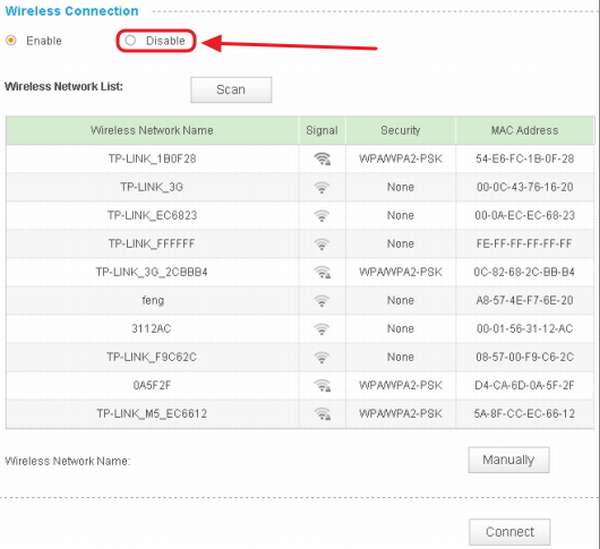Click None security cell of TP-LINK_F9C62C
This screenshot has width=600, height=549.
click(x=401, y=357)
